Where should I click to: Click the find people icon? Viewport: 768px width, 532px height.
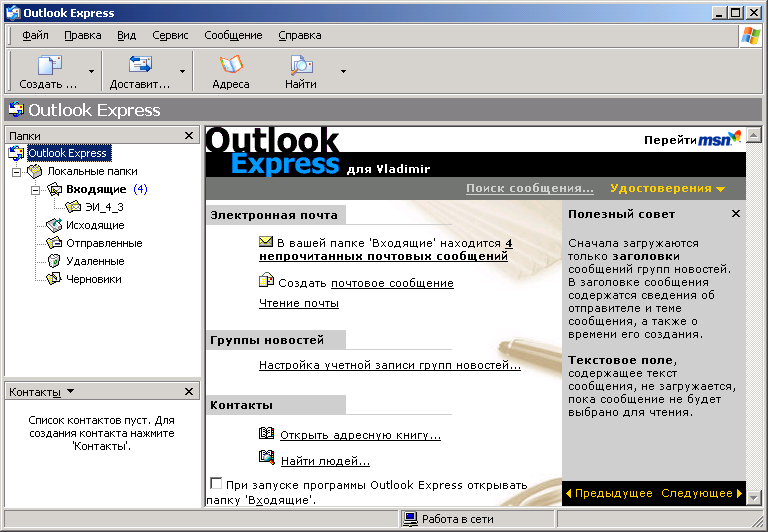pyautogui.click(x=266, y=458)
